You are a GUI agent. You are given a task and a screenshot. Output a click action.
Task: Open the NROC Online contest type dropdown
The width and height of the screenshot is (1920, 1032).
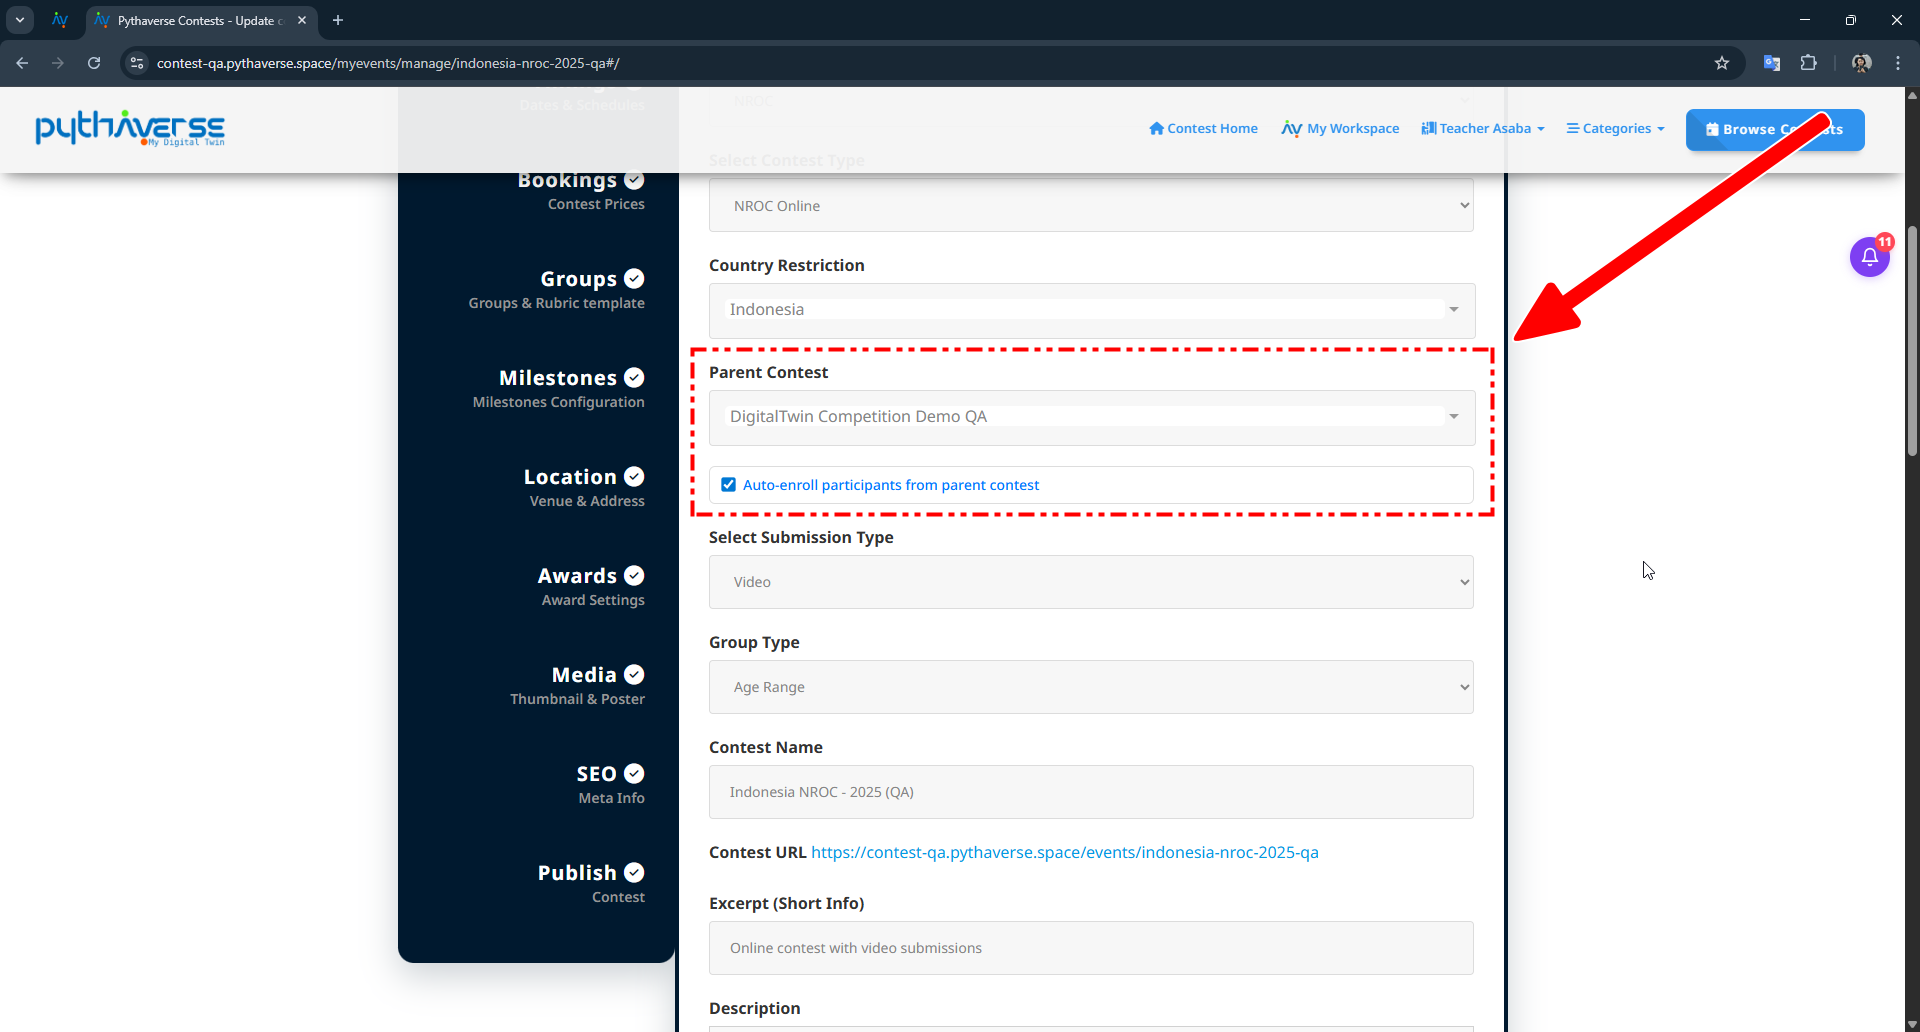1091,205
